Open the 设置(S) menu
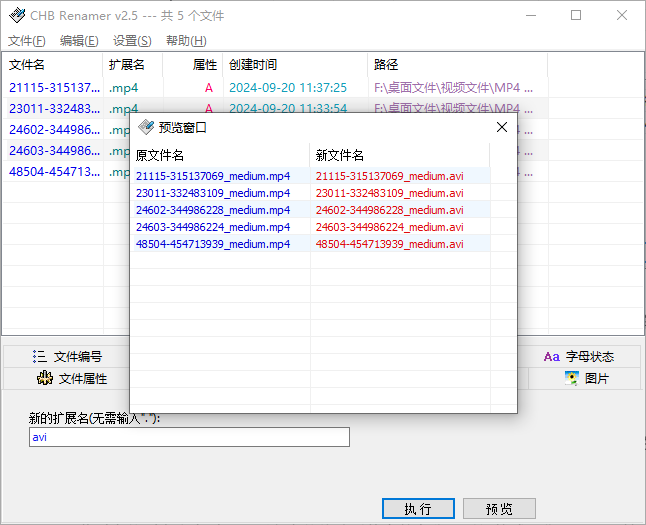The width and height of the screenshot is (646, 525). pos(132,41)
